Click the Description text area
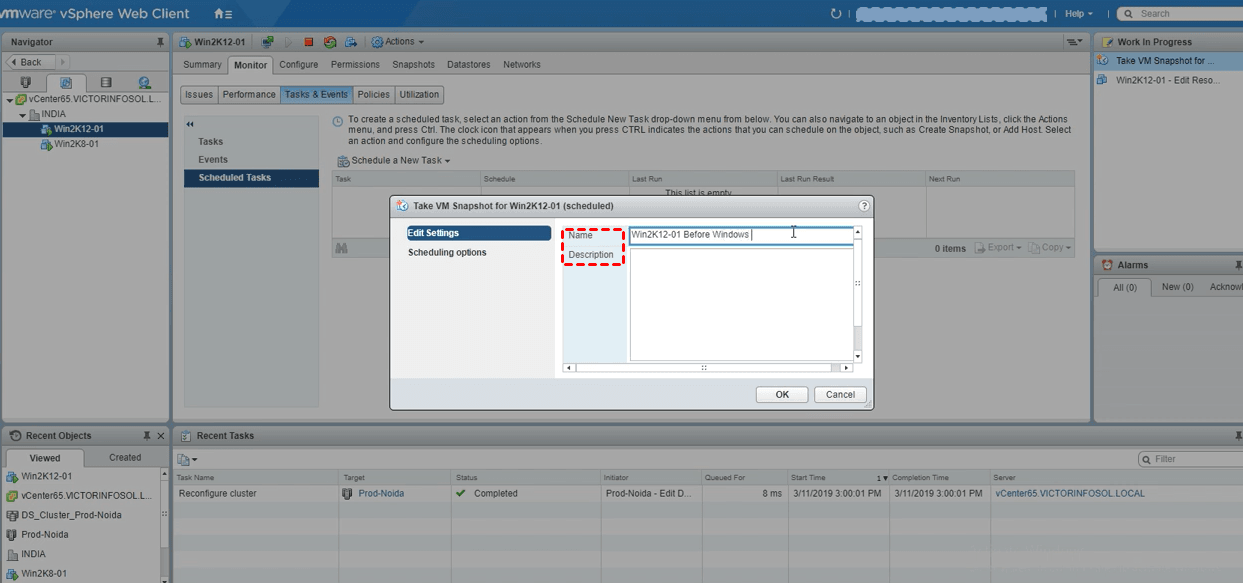1243x583 pixels. tap(741, 304)
